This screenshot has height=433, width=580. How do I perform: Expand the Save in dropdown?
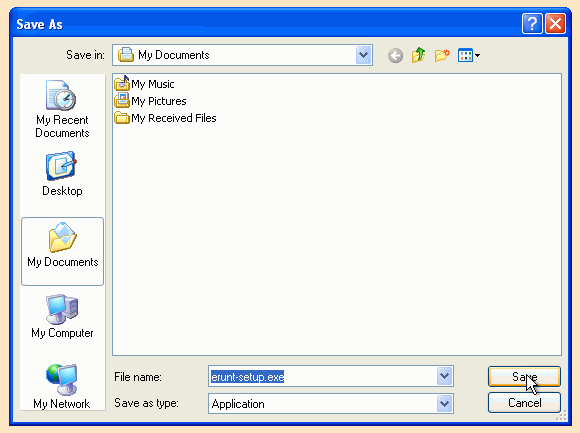[x=364, y=55]
